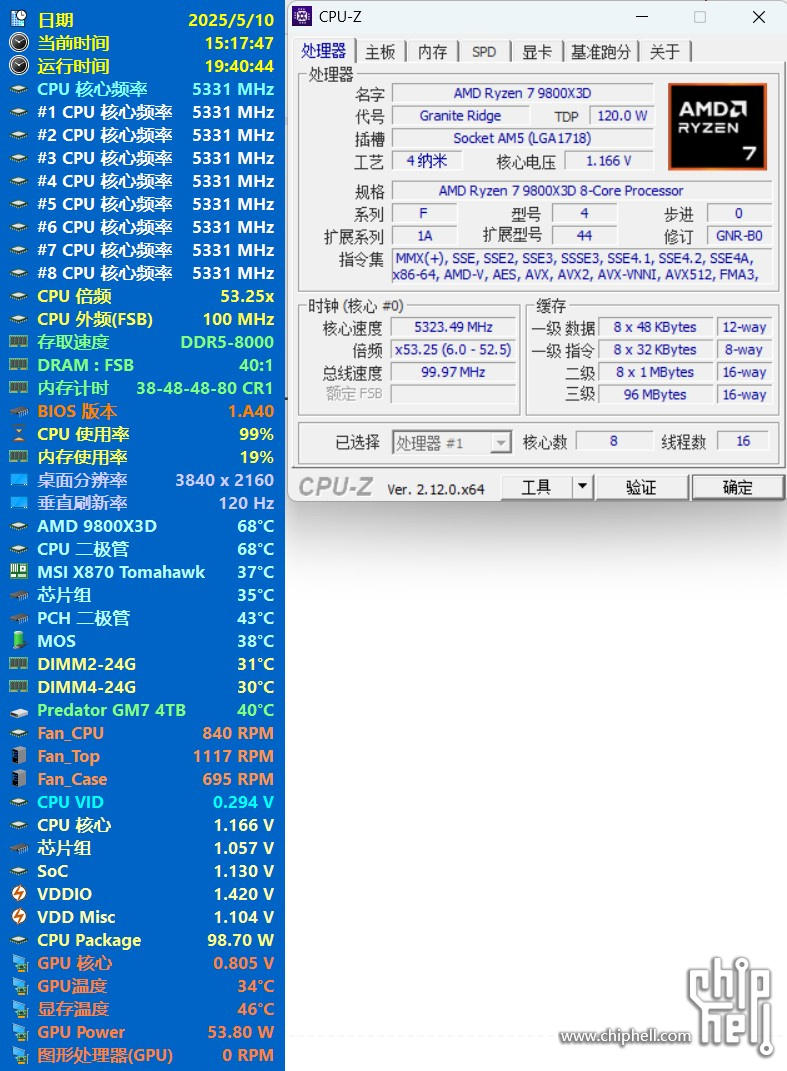787x1071 pixels.
Task: Click the icon next to CPU 倍频
Action: [19, 296]
